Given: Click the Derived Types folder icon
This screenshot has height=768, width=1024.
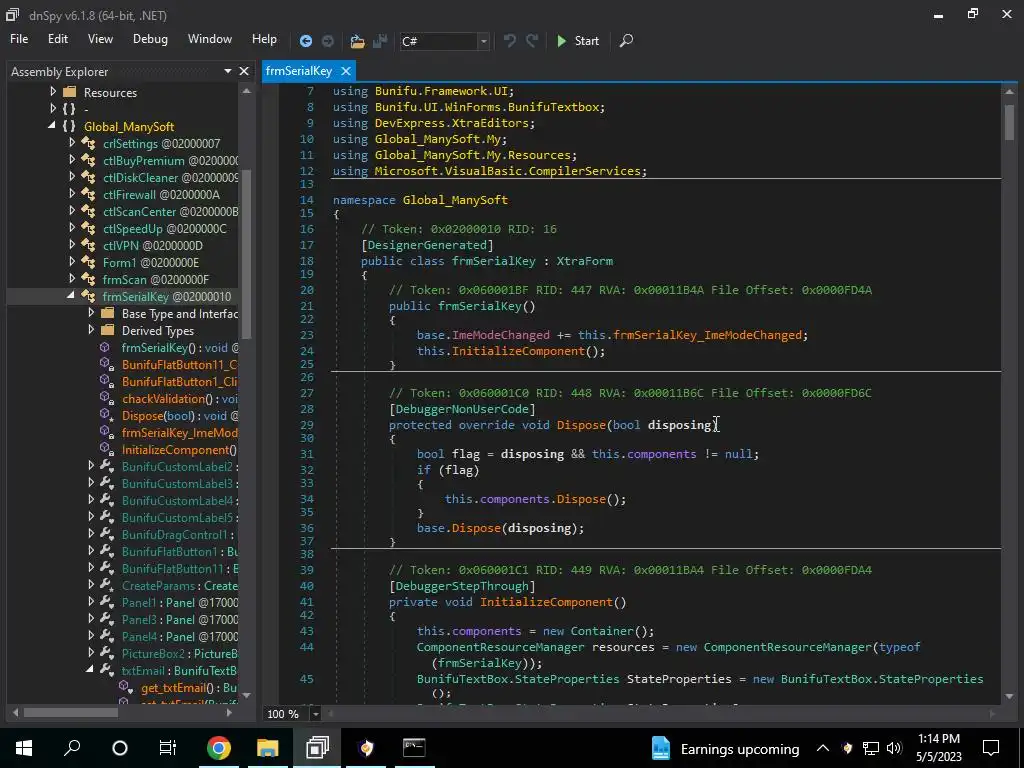Looking at the screenshot, I should pyautogui.click(x=108, y=330).
